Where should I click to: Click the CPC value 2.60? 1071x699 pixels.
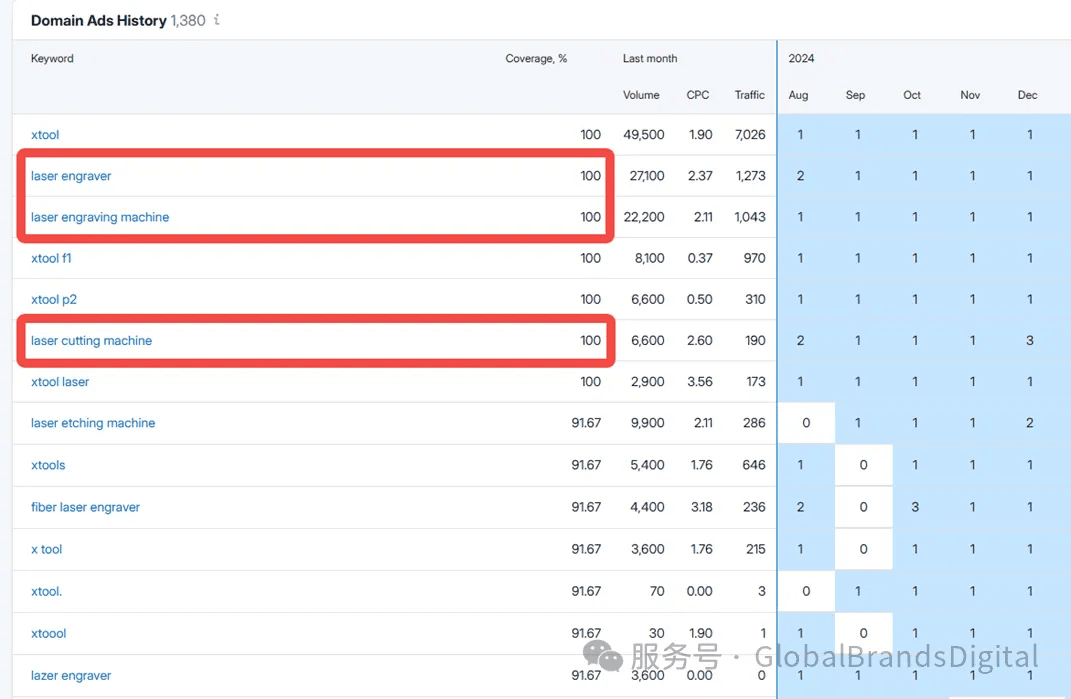click(x=699, y=340)
